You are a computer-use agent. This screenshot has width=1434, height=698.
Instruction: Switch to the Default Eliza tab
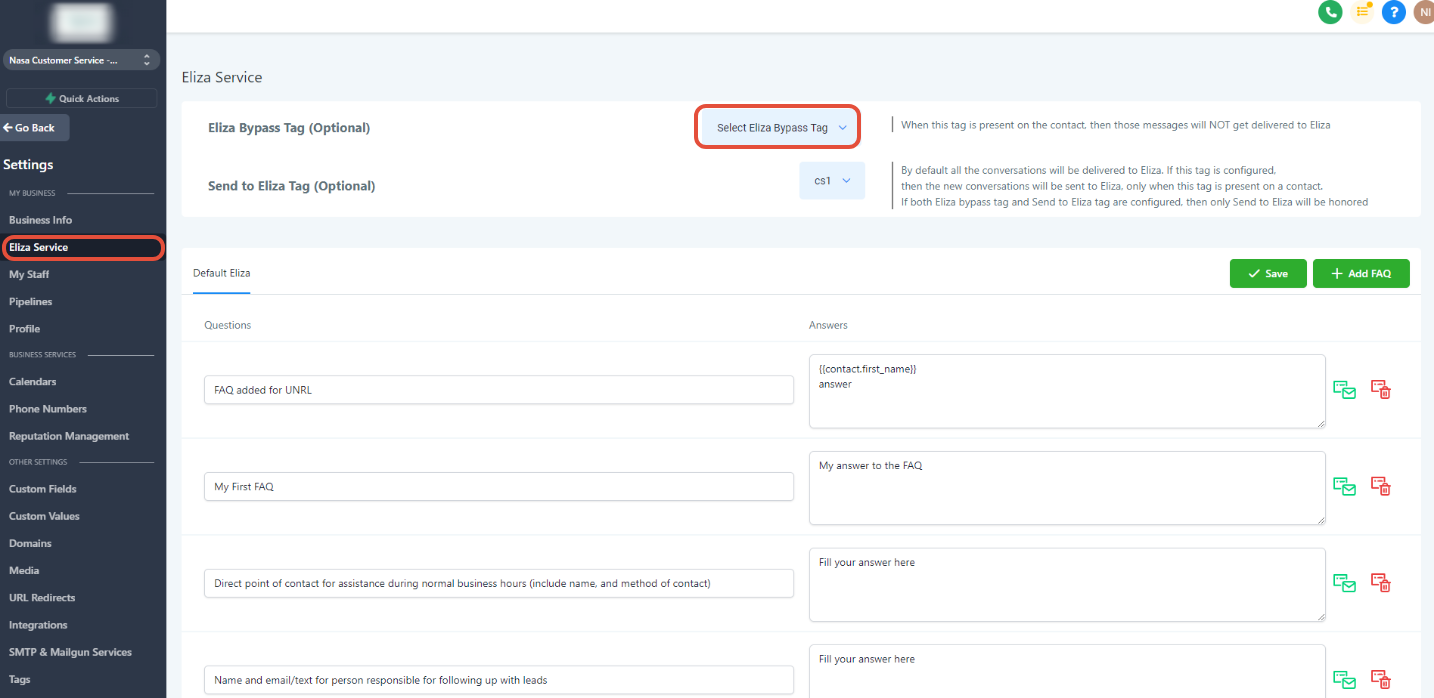click(x=221, y=273)
